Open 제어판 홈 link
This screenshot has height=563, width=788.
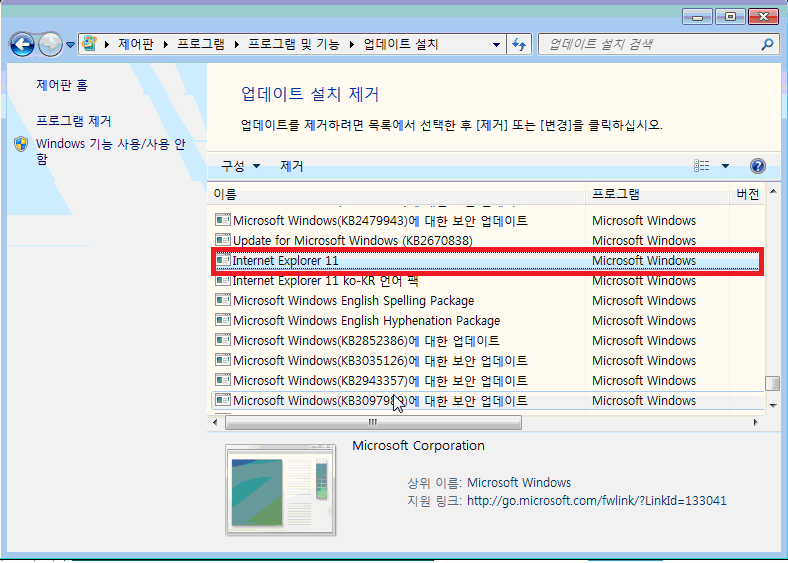[x=62, y=85]
